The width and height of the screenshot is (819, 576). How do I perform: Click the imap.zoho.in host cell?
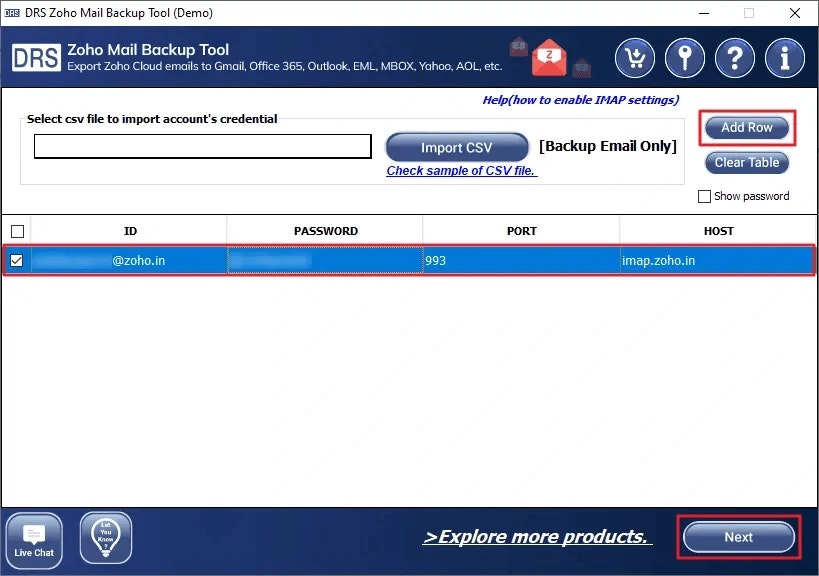(x=717, y=260)
